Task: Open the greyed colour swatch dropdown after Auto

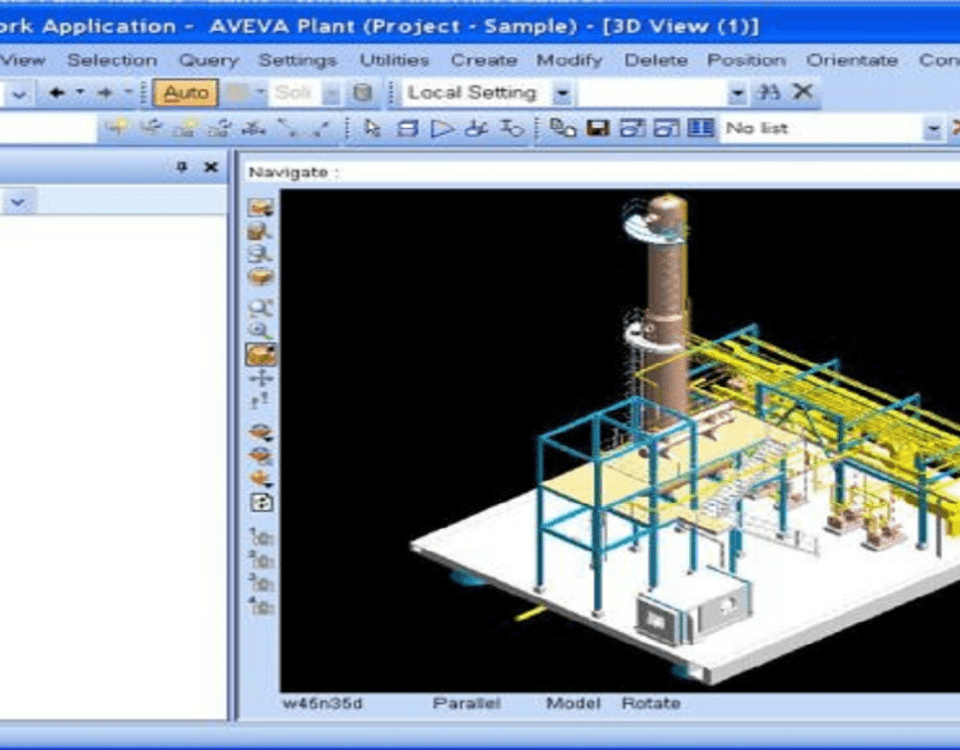Action: click(261, 93)
